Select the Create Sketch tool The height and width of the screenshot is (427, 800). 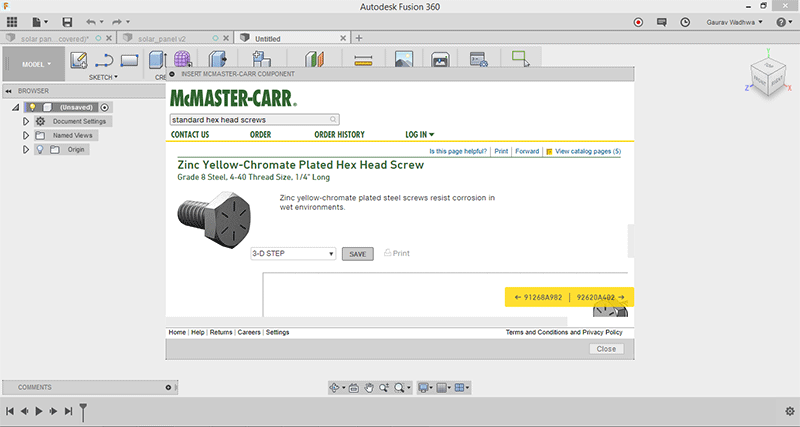point(79,60)
